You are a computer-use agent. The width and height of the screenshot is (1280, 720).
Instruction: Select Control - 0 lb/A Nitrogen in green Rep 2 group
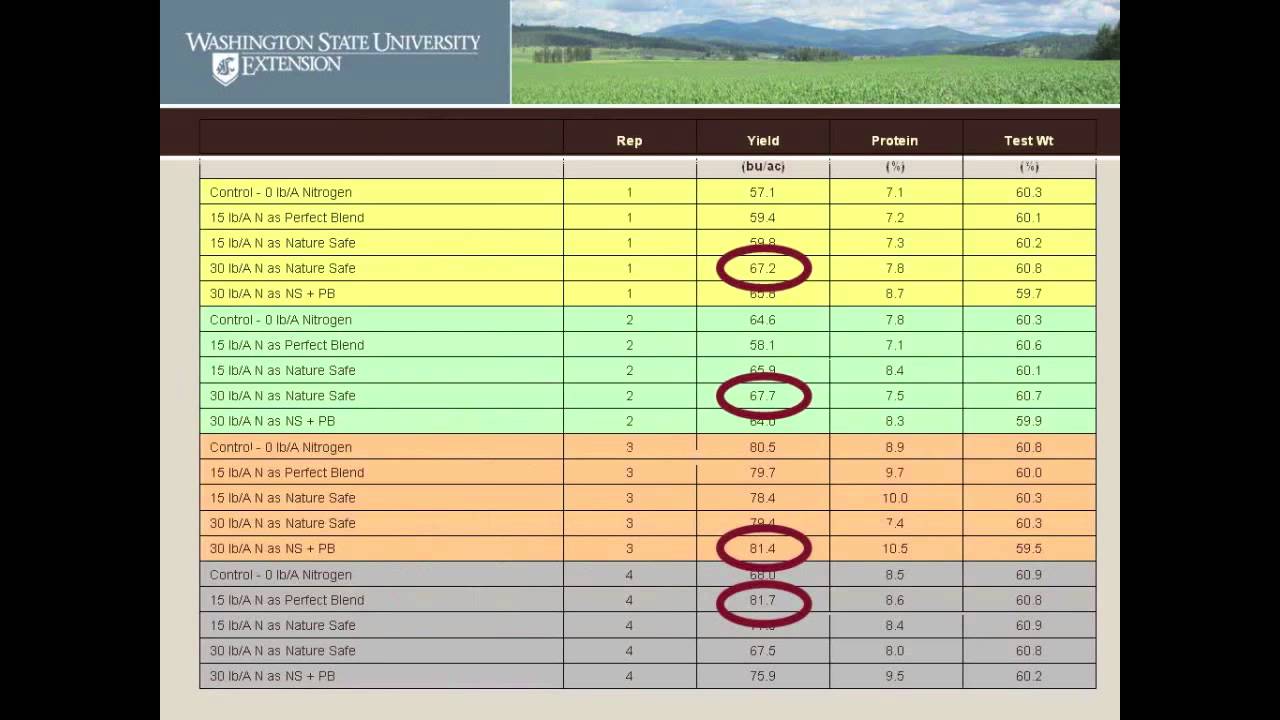(x=281, y=320)
